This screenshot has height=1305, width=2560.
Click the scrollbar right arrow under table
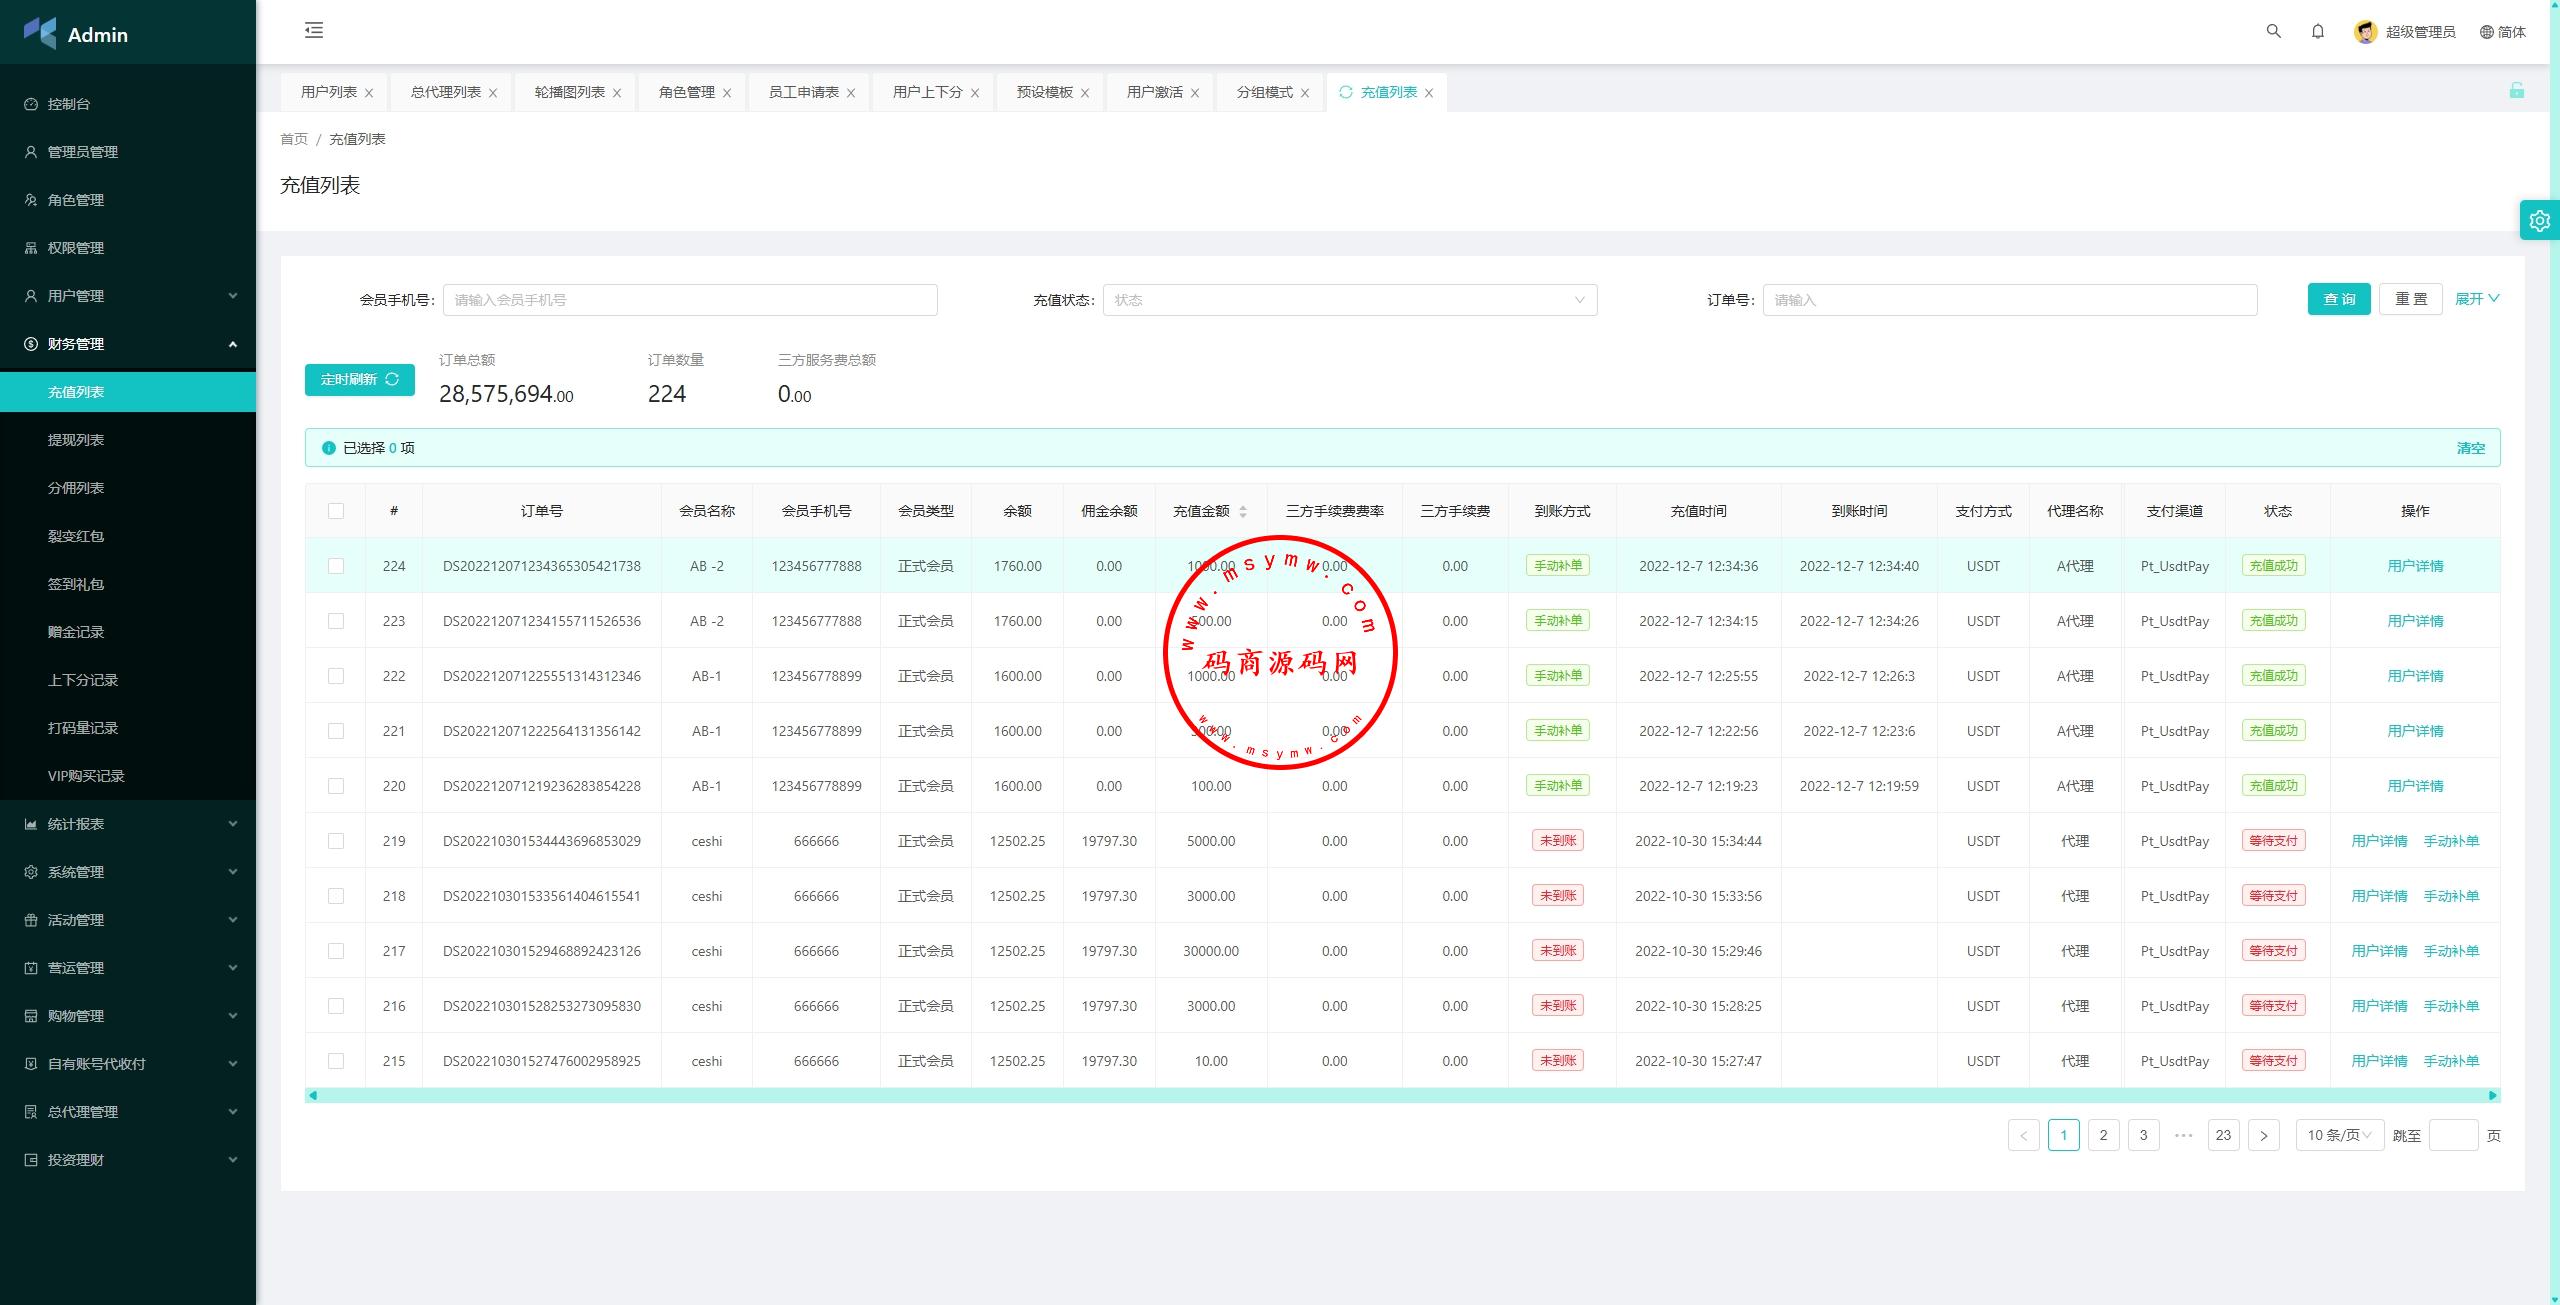(2493, 1095)
